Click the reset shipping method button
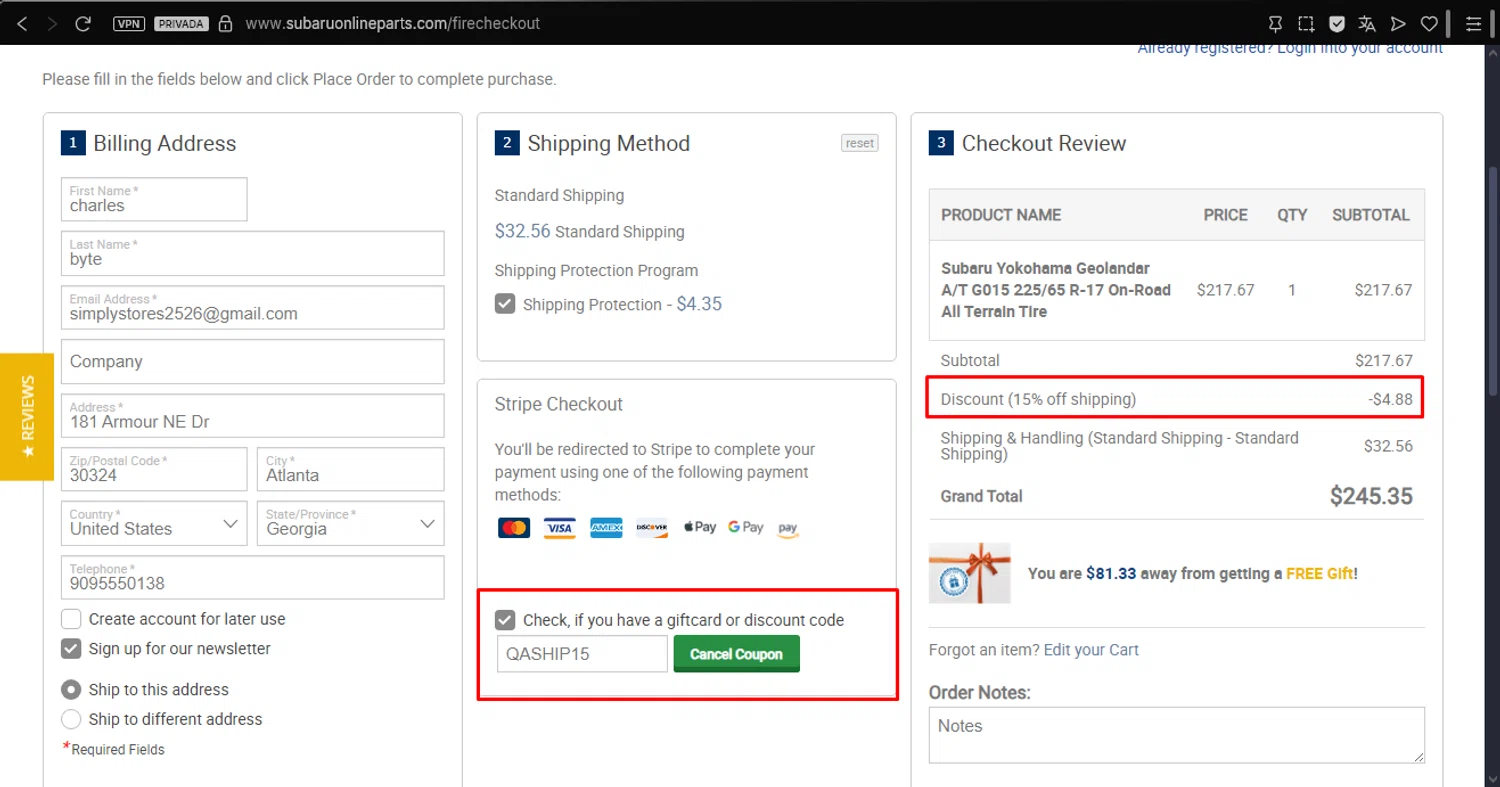1500x787 pixels. (860, 143)
